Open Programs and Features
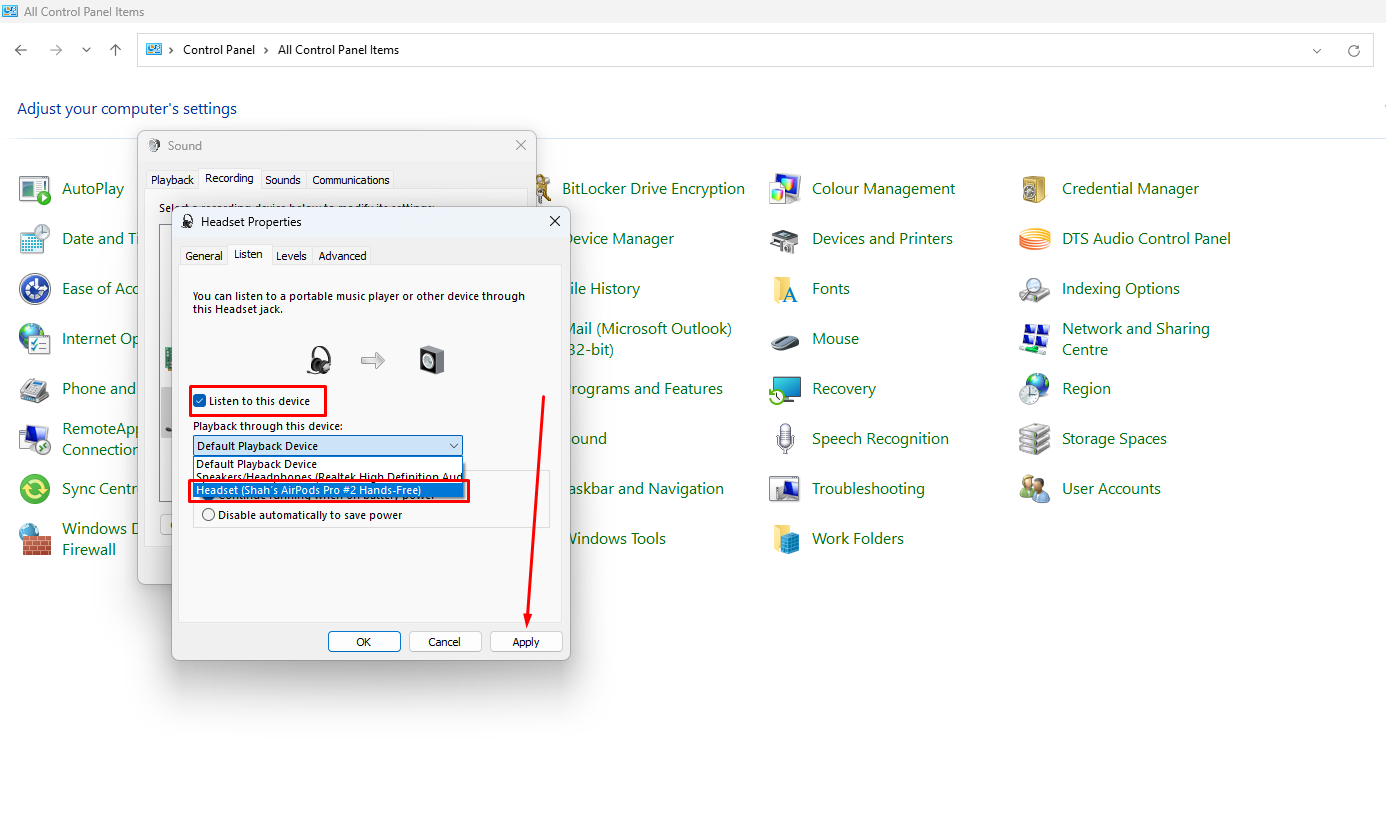This screenshot has height=827, width=1386. click(x=645, y=389)
